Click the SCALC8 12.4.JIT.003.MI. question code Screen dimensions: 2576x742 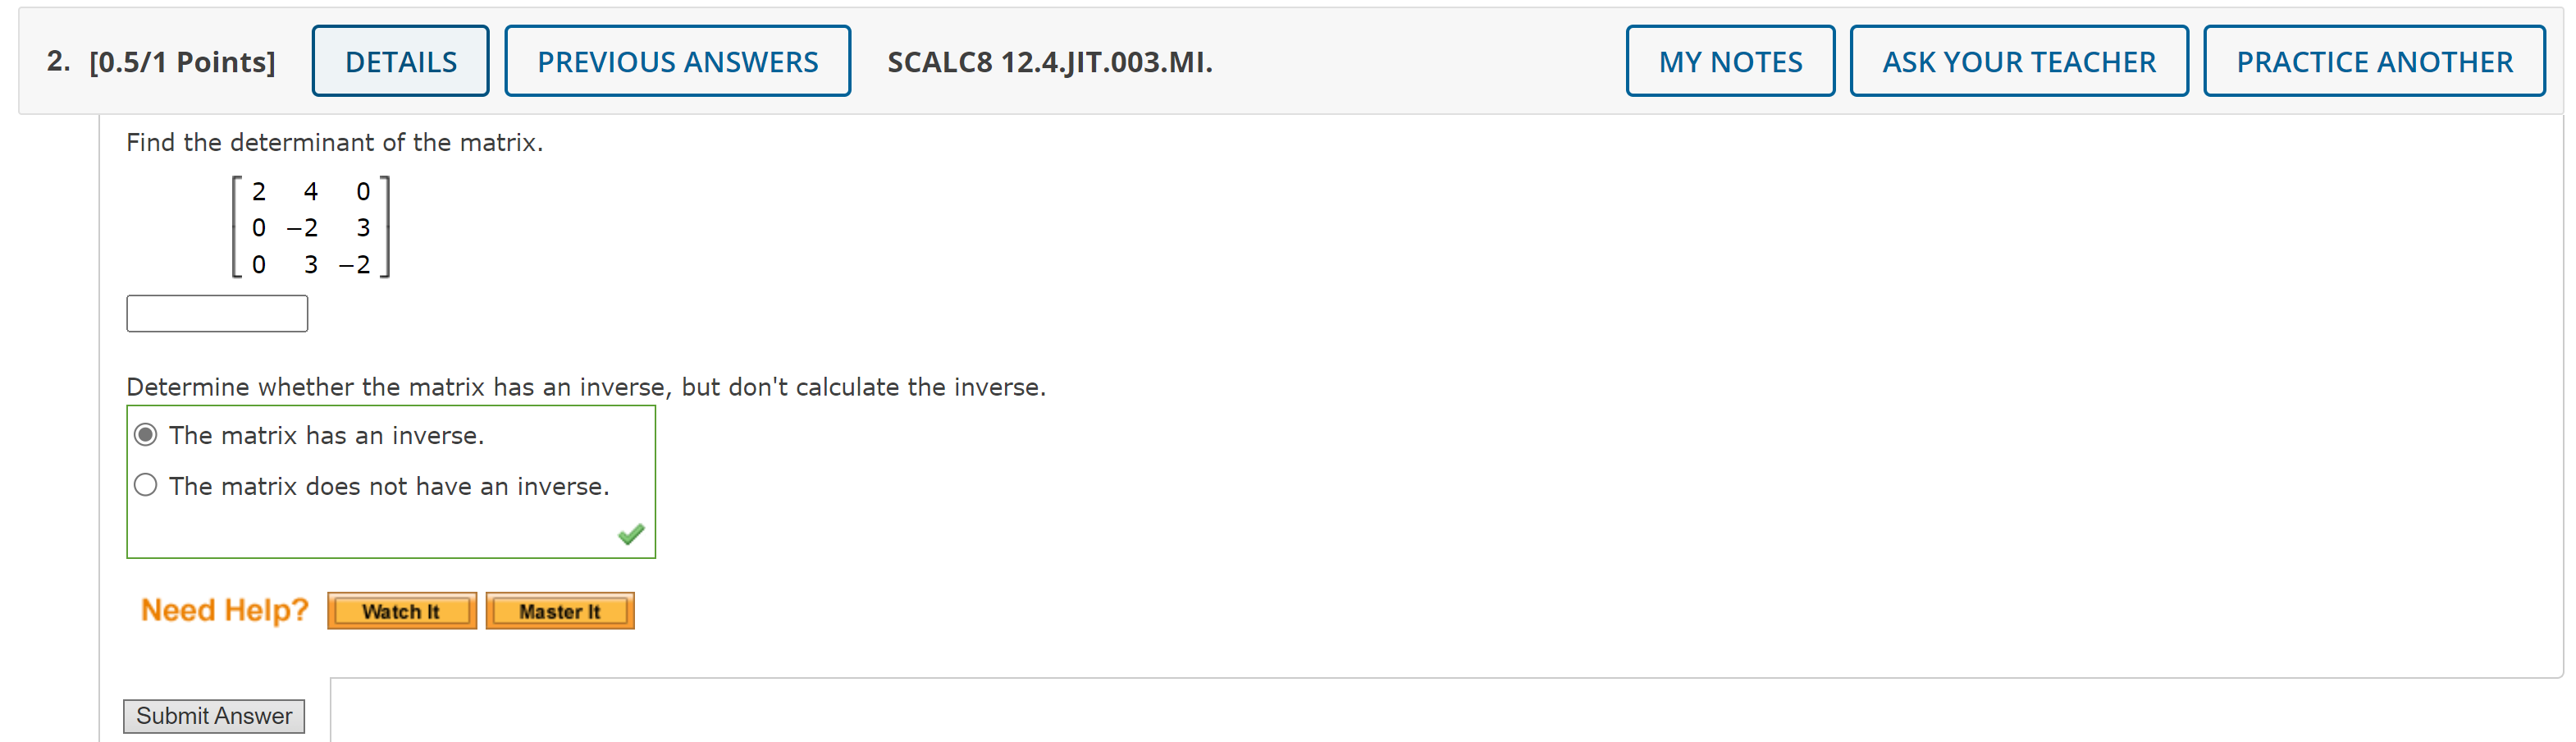pyautogui.click(x=1050, y=62)
